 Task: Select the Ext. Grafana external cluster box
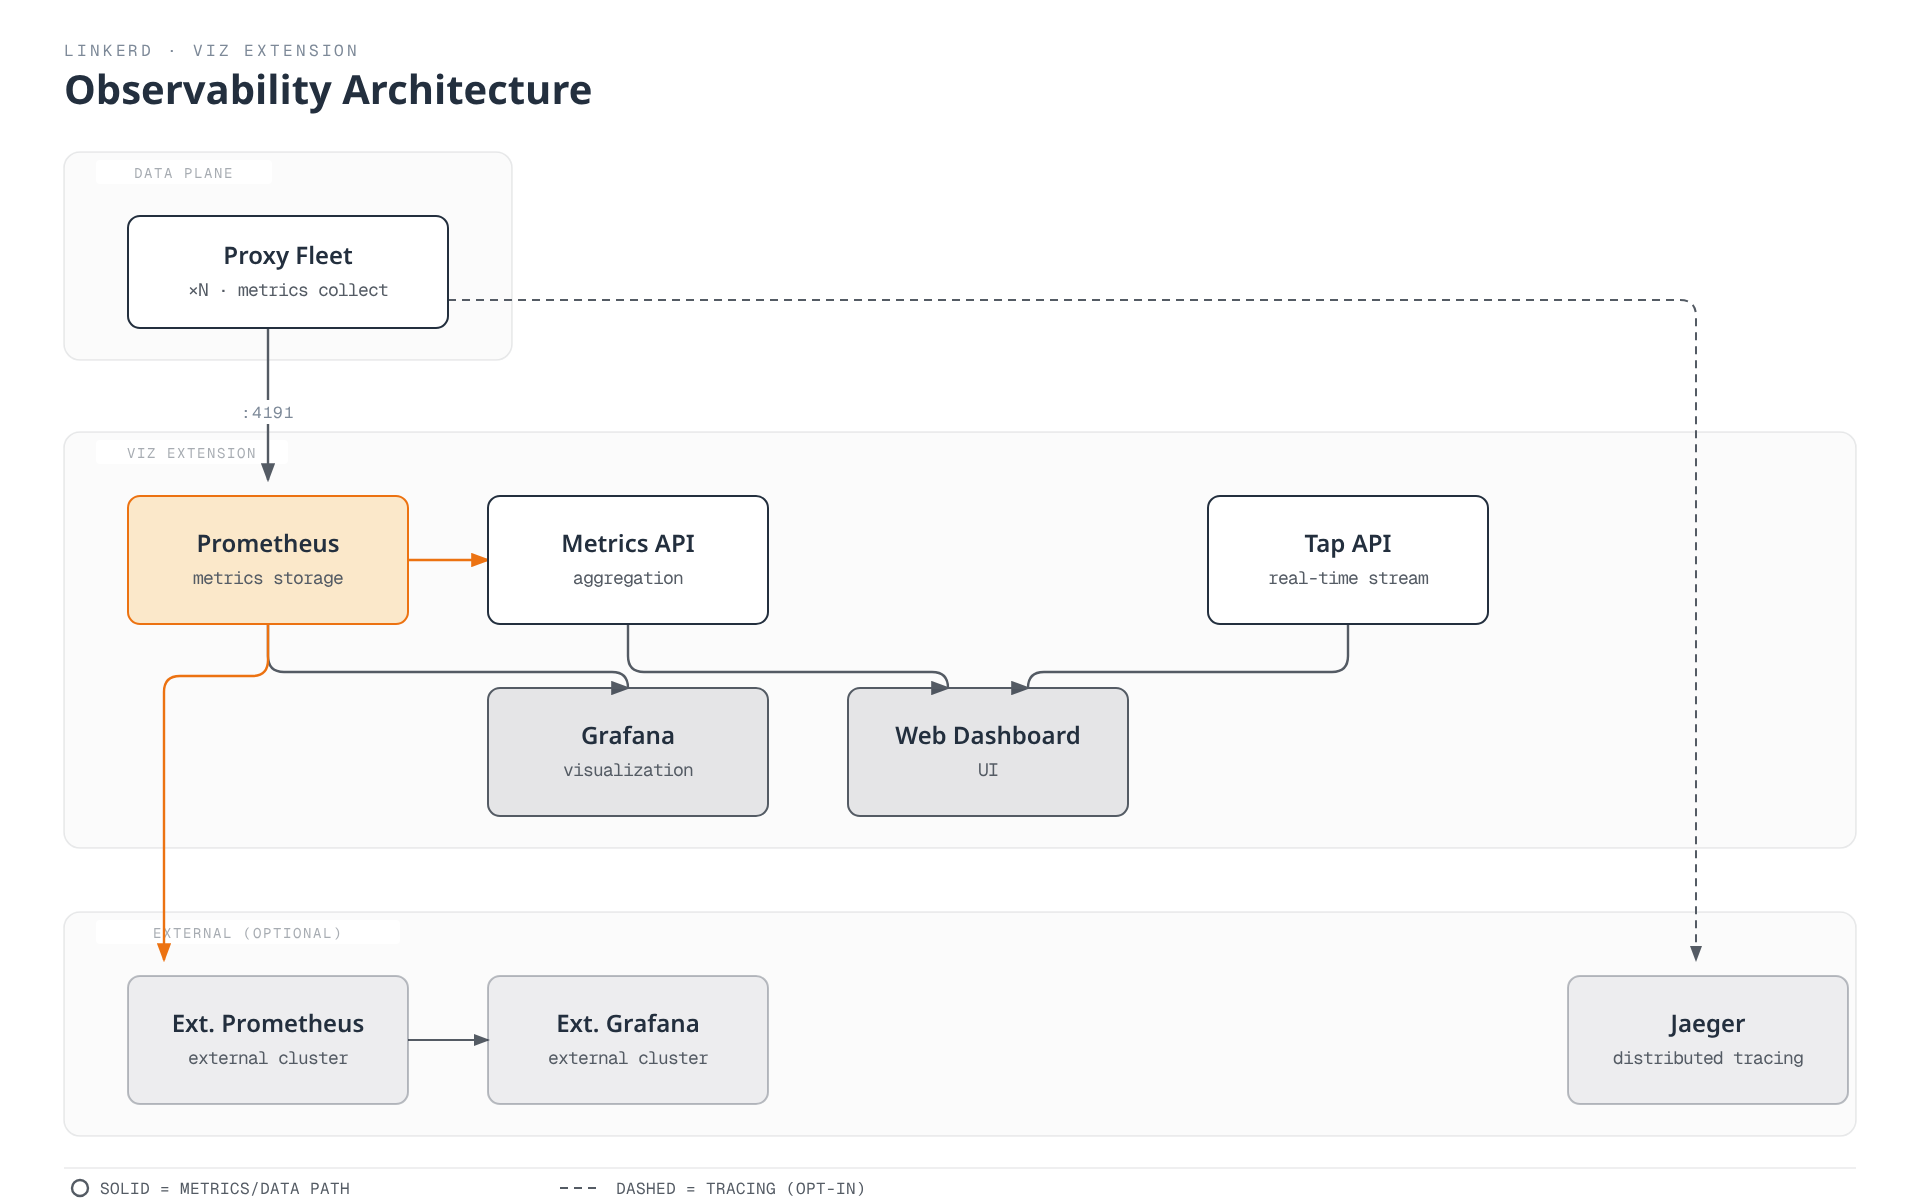tap(628, 1040)
